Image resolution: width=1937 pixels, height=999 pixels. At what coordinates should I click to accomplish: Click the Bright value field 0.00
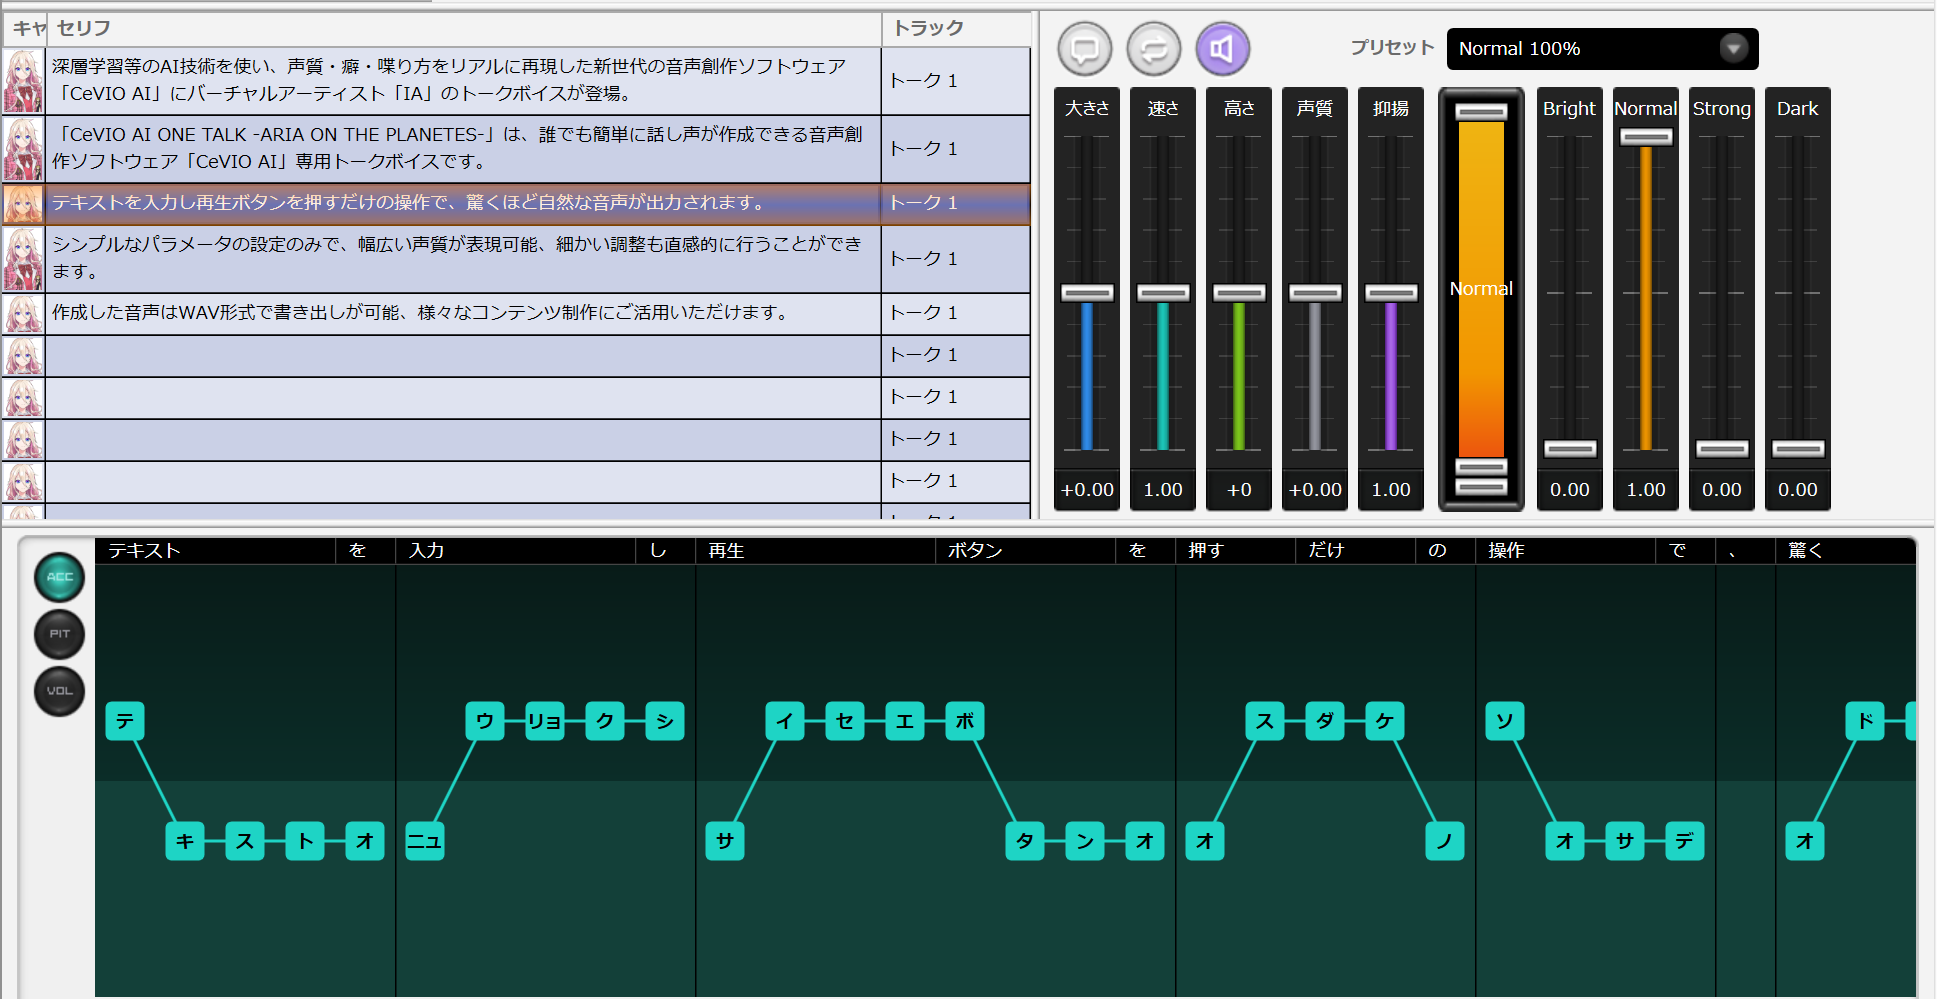[x=1570, y=490]
